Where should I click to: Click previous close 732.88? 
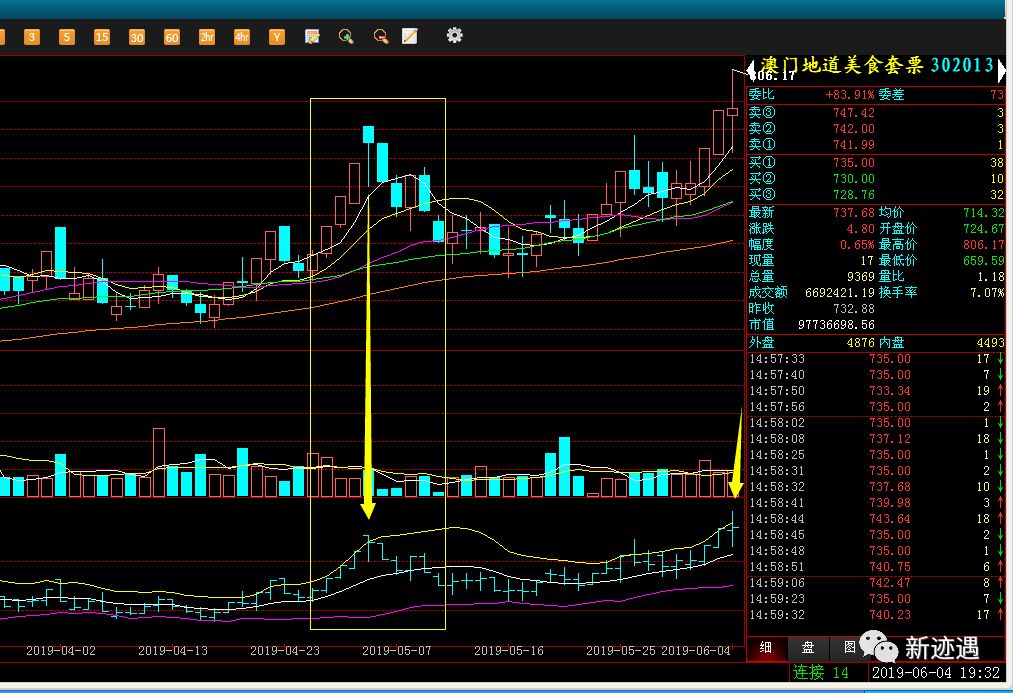853,309
